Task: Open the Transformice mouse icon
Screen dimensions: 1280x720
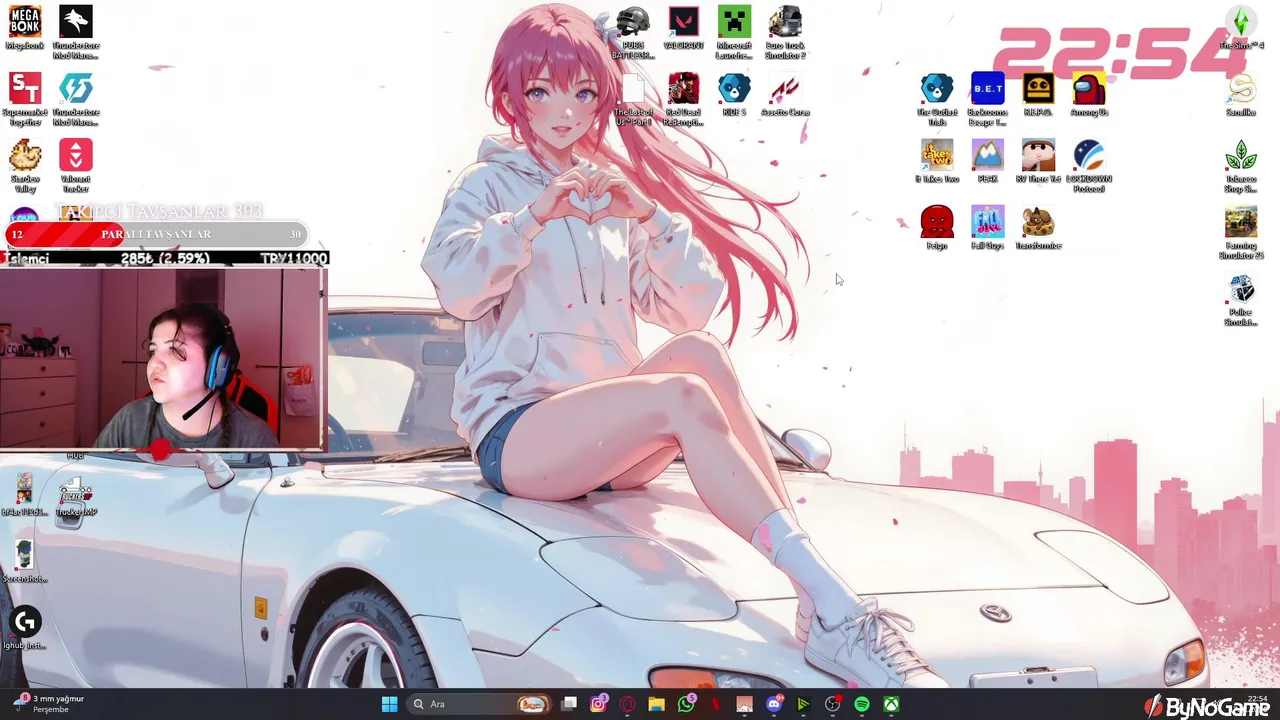Action: [x=1038, y=228]
